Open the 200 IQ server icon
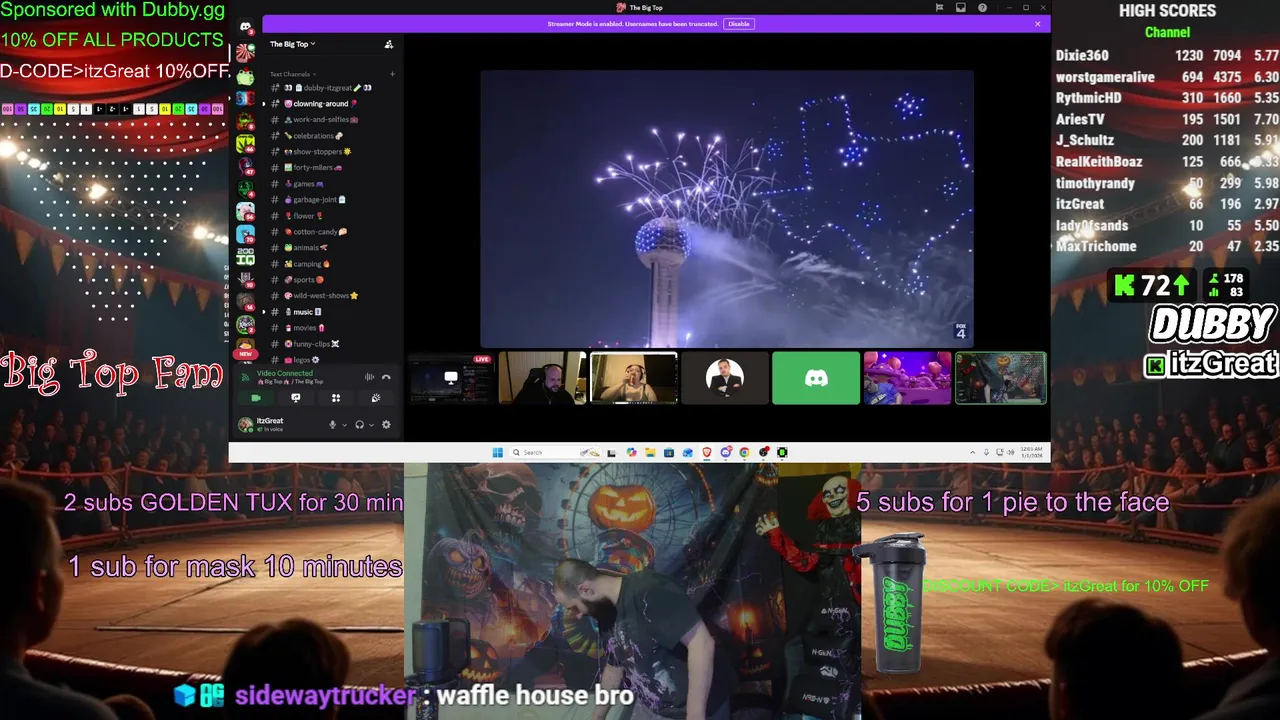 [x=245, y=256]
